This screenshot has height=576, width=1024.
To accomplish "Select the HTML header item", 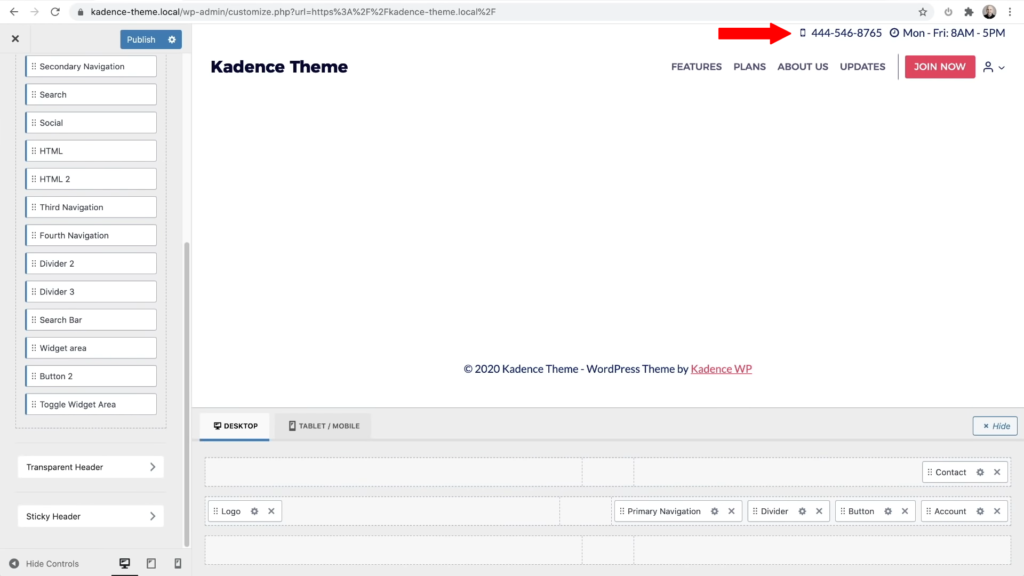I will click(x=91, y=151).
